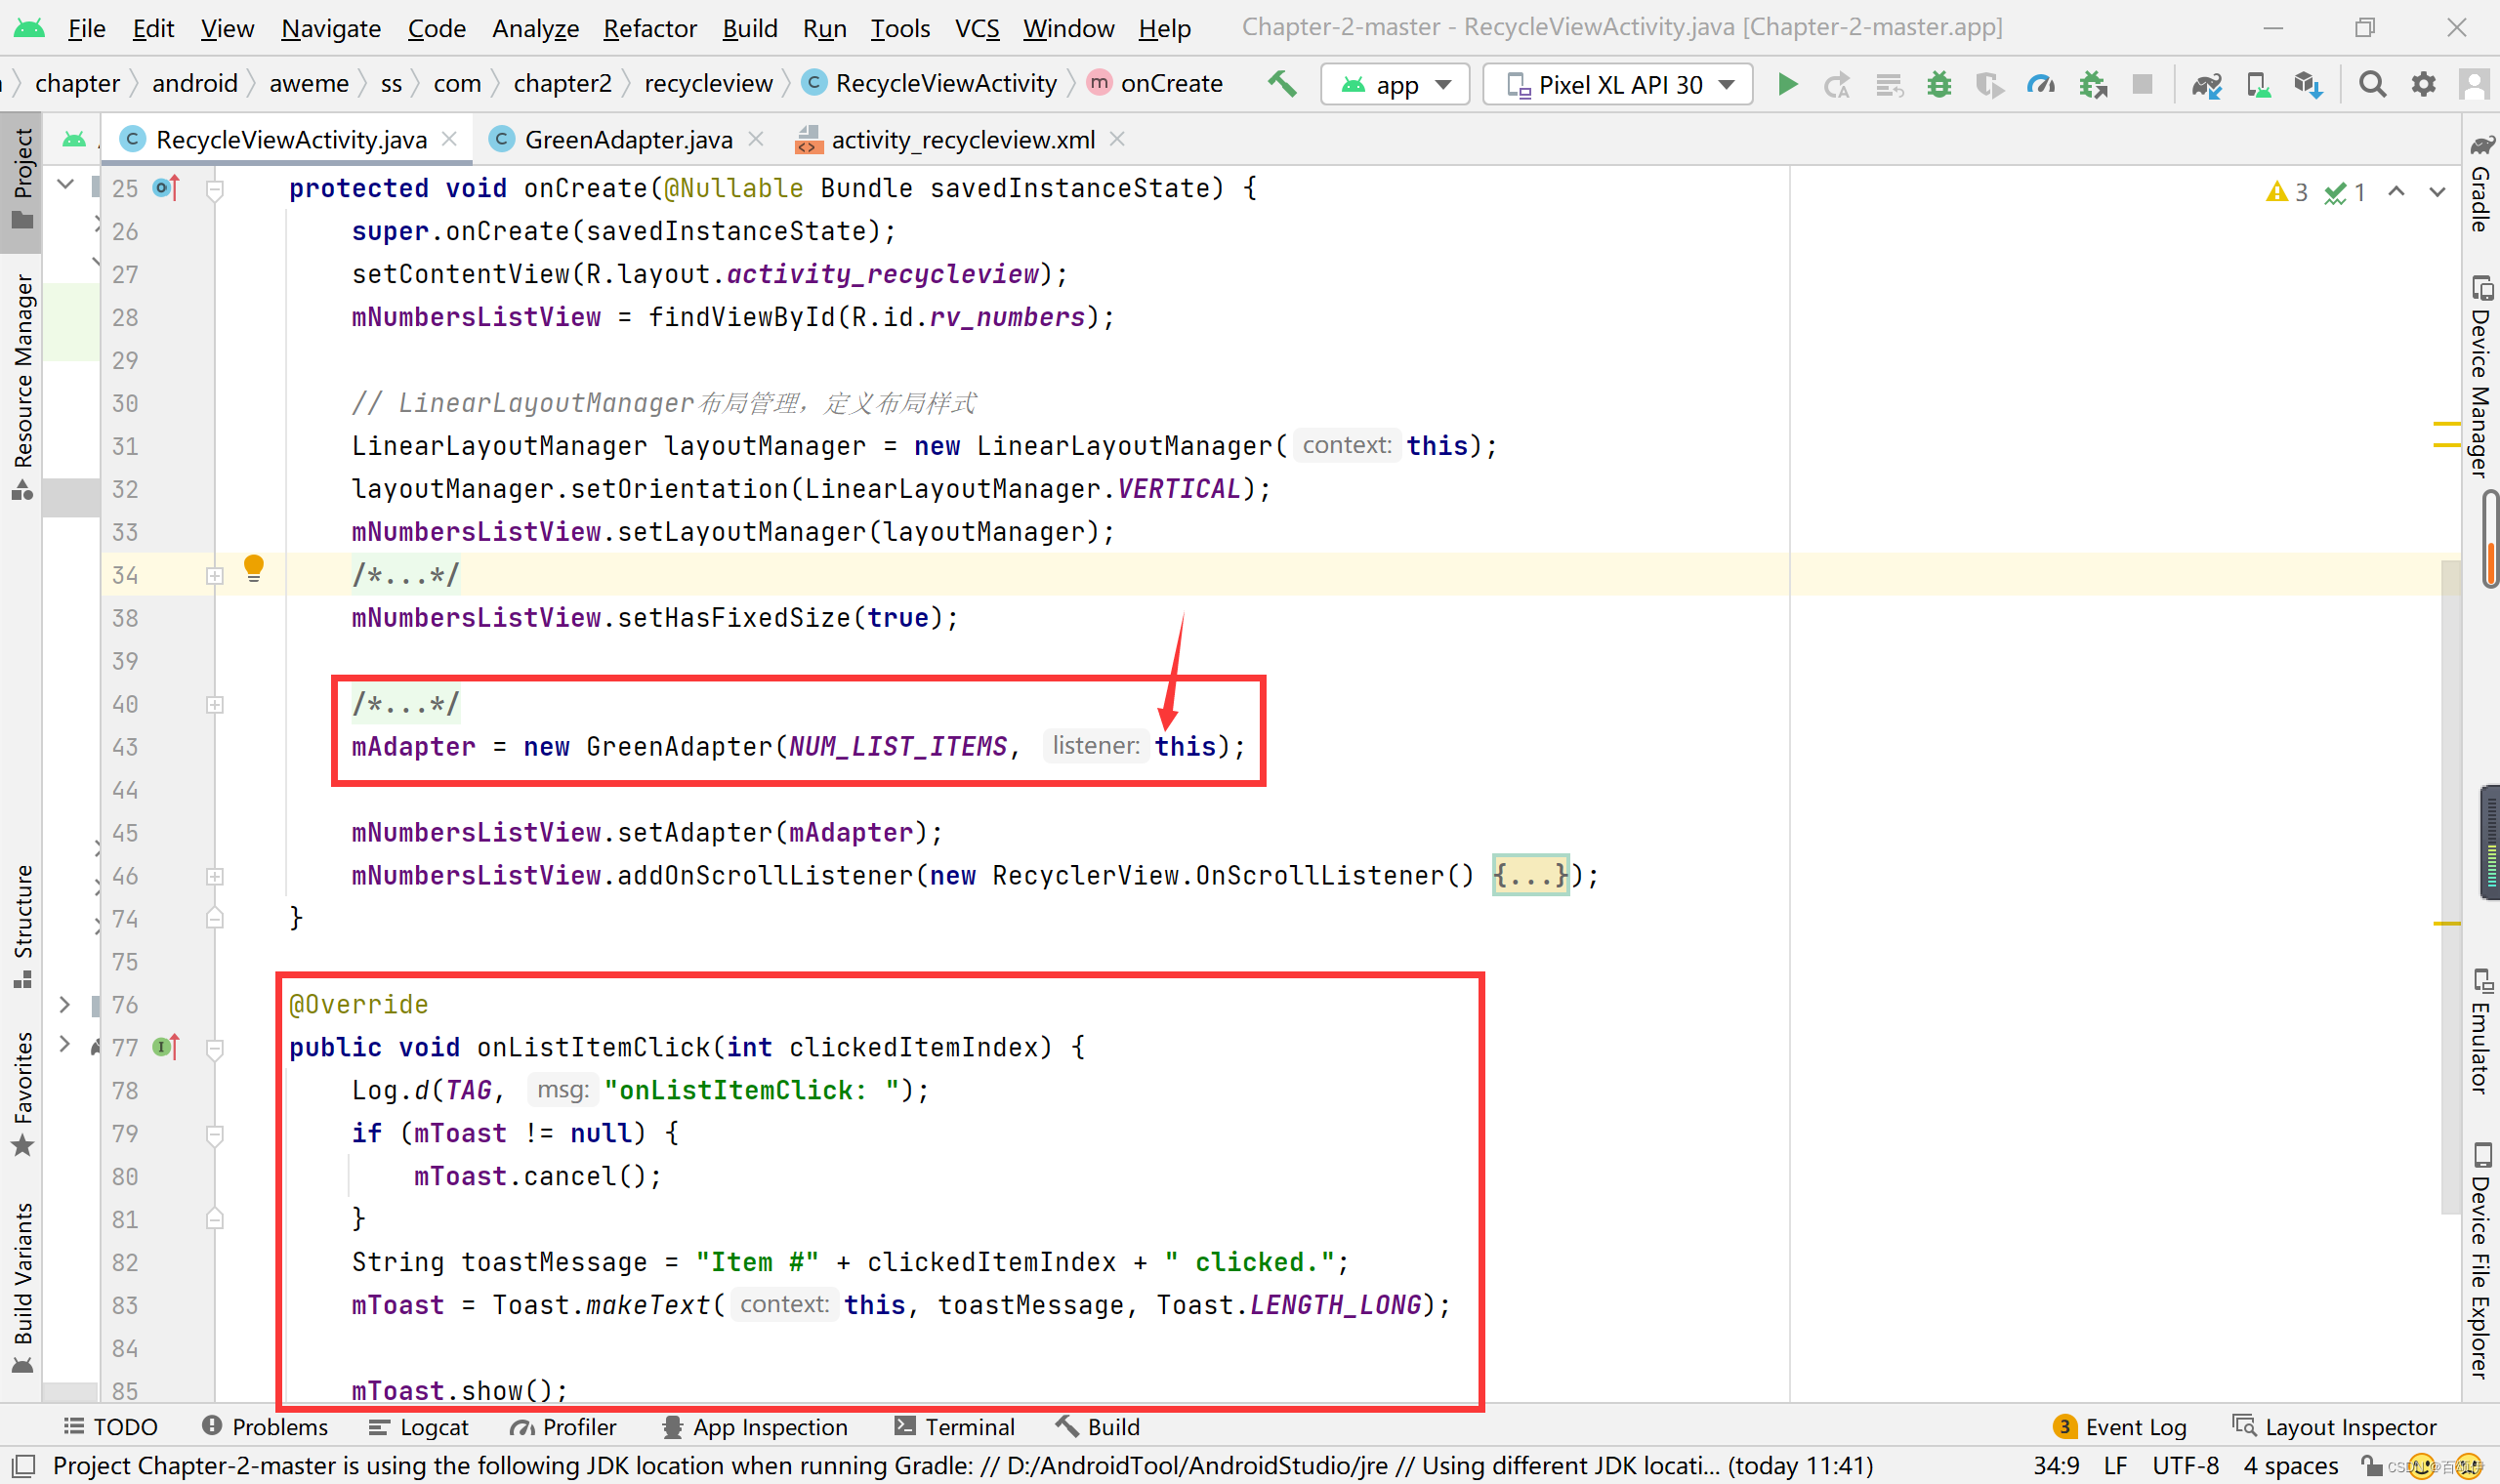This screenshot has height=1484, width=2500.
Task: Open the Event Log button
Action: 2119,1427
